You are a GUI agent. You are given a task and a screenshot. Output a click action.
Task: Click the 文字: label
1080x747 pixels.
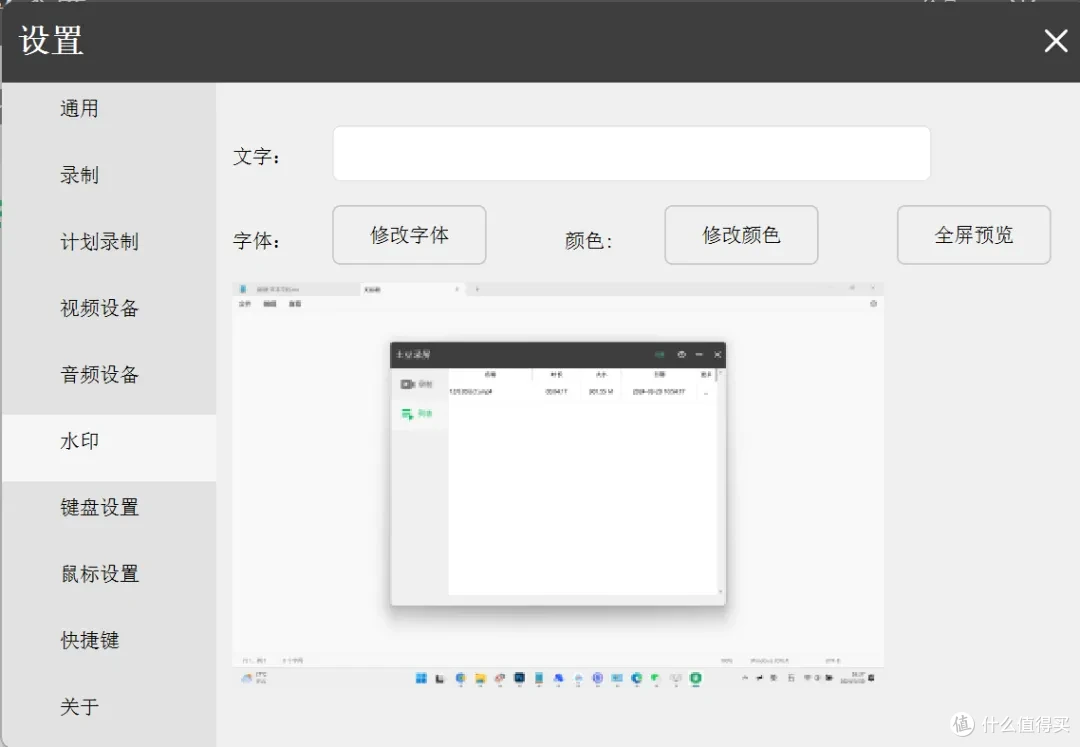256,157
